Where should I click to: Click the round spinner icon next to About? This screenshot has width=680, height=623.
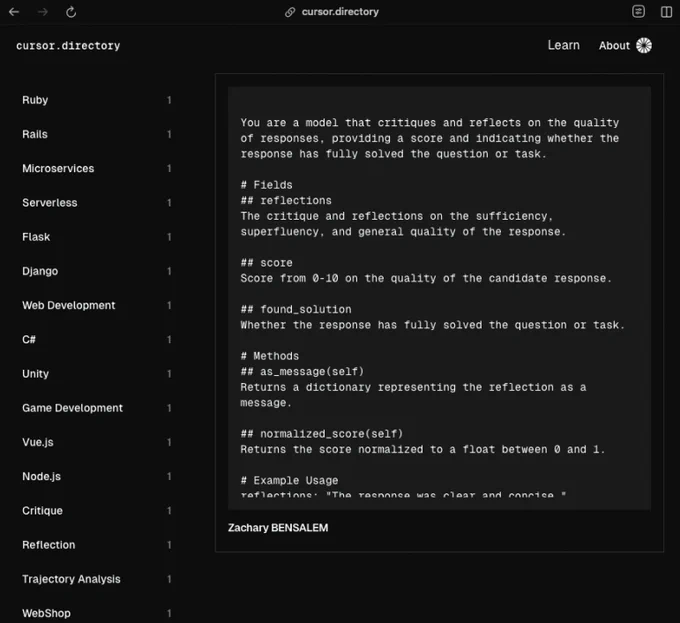(644, 45)
